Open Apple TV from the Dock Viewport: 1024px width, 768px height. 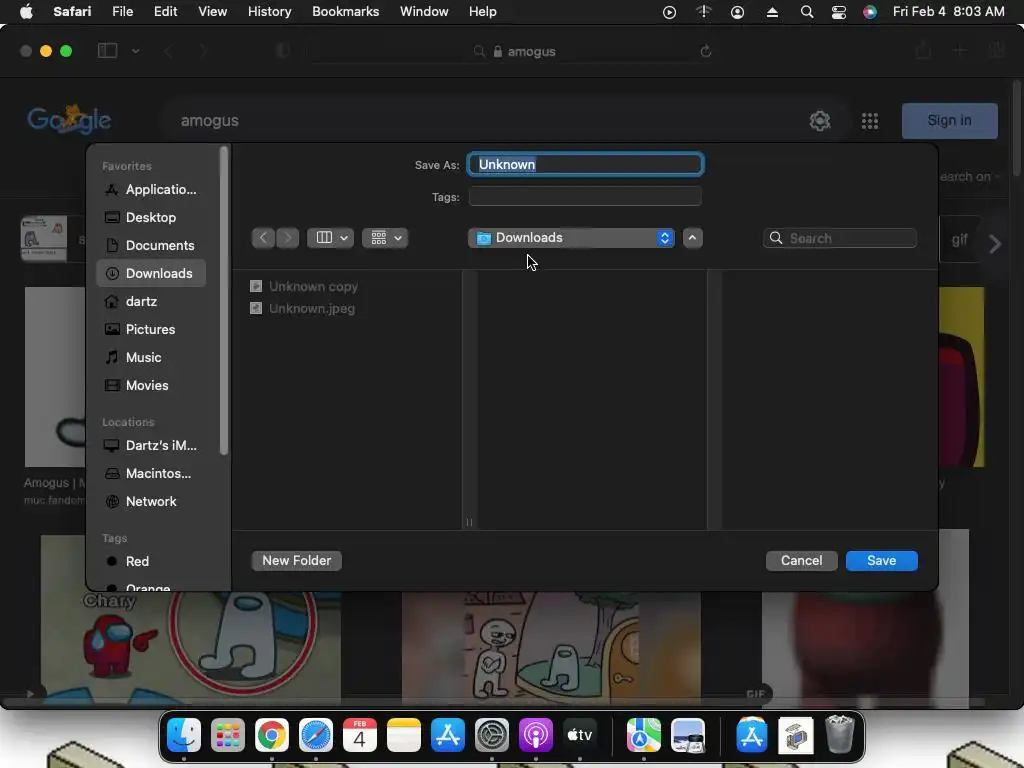click(580, 735)
